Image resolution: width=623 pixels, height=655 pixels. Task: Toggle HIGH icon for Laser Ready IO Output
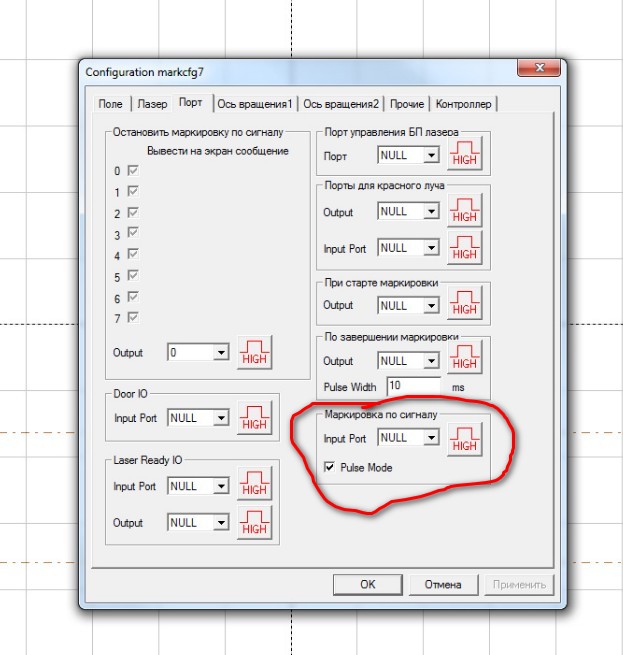(x=254, y=522)
